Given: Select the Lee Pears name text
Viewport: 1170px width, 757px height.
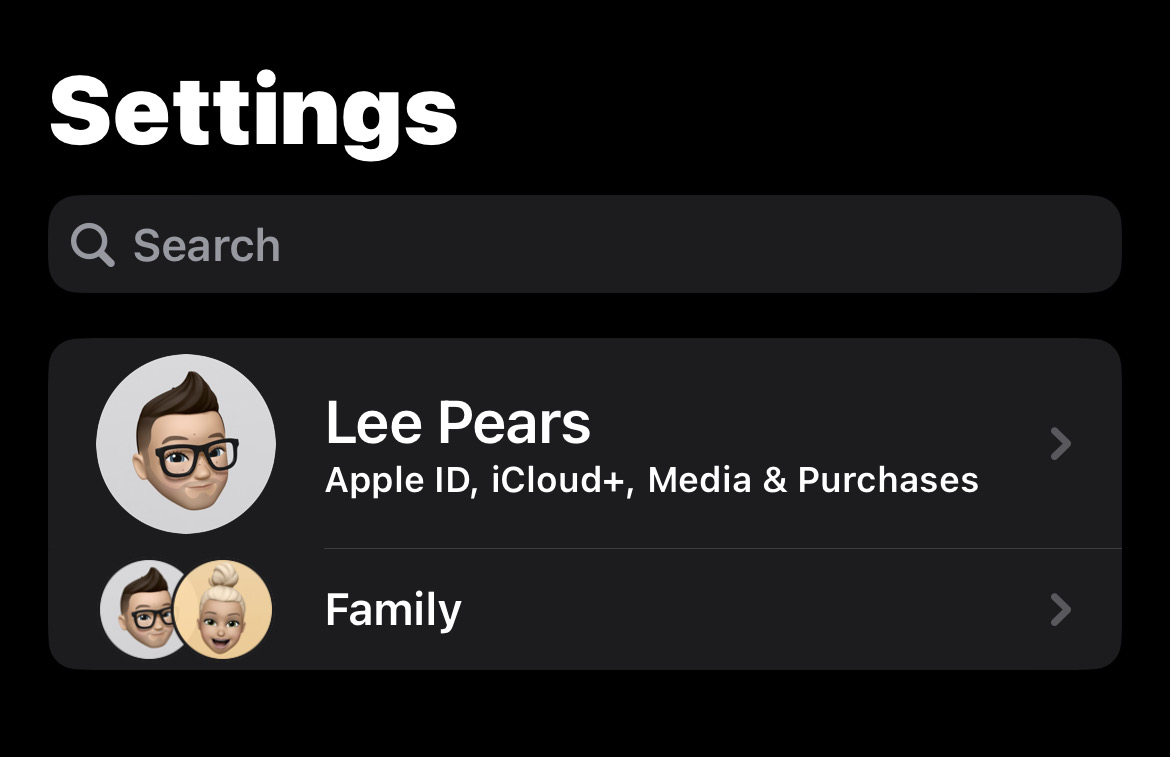Looking at the screenshot, I should pyautogui.click(x=457, y=423).
